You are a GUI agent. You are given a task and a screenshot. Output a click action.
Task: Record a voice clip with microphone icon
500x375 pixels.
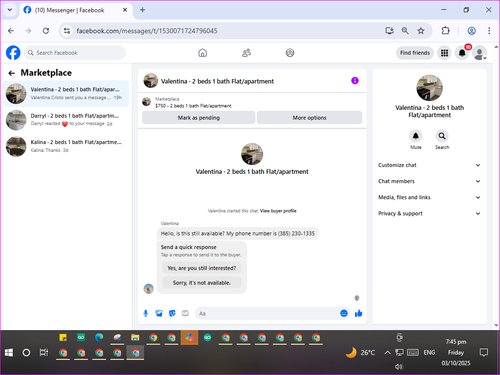point(146,313)
